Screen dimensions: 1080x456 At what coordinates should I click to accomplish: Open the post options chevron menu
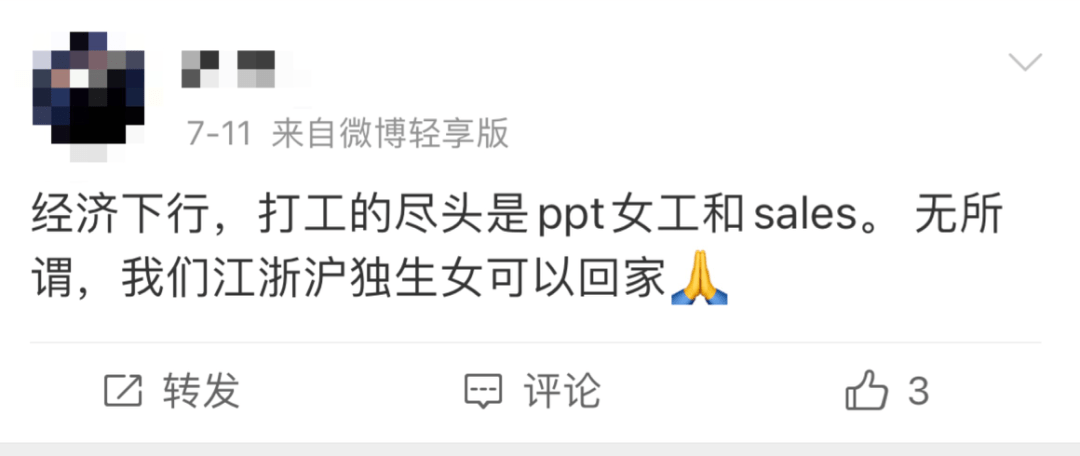pos(1025,63)
